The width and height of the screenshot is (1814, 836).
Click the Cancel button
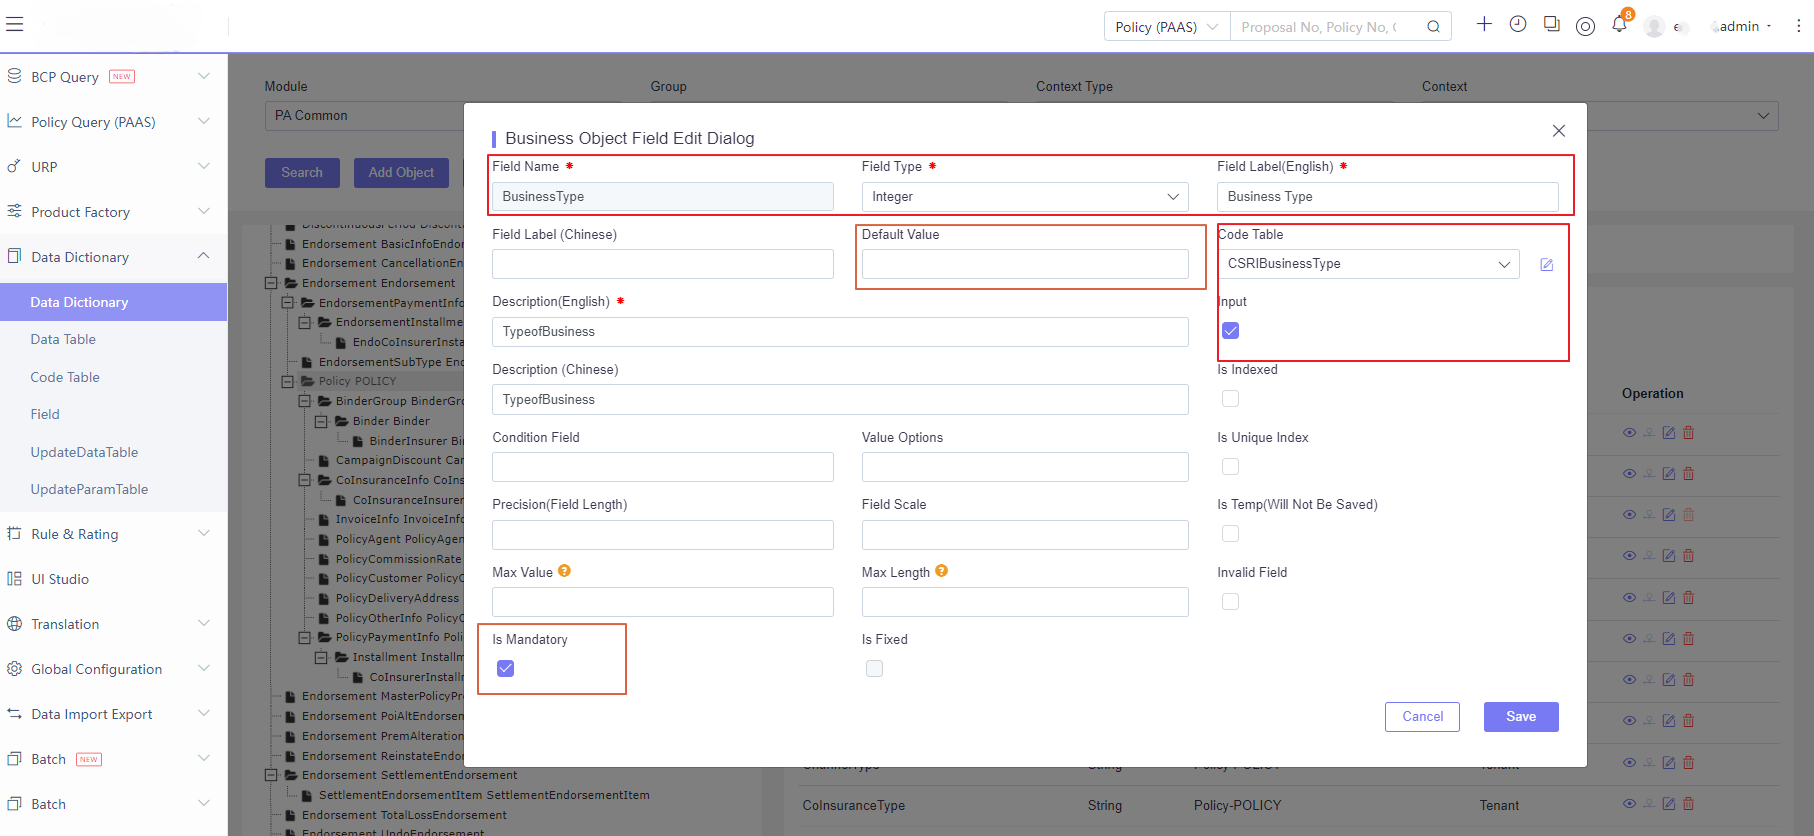tap(1422, 717)
